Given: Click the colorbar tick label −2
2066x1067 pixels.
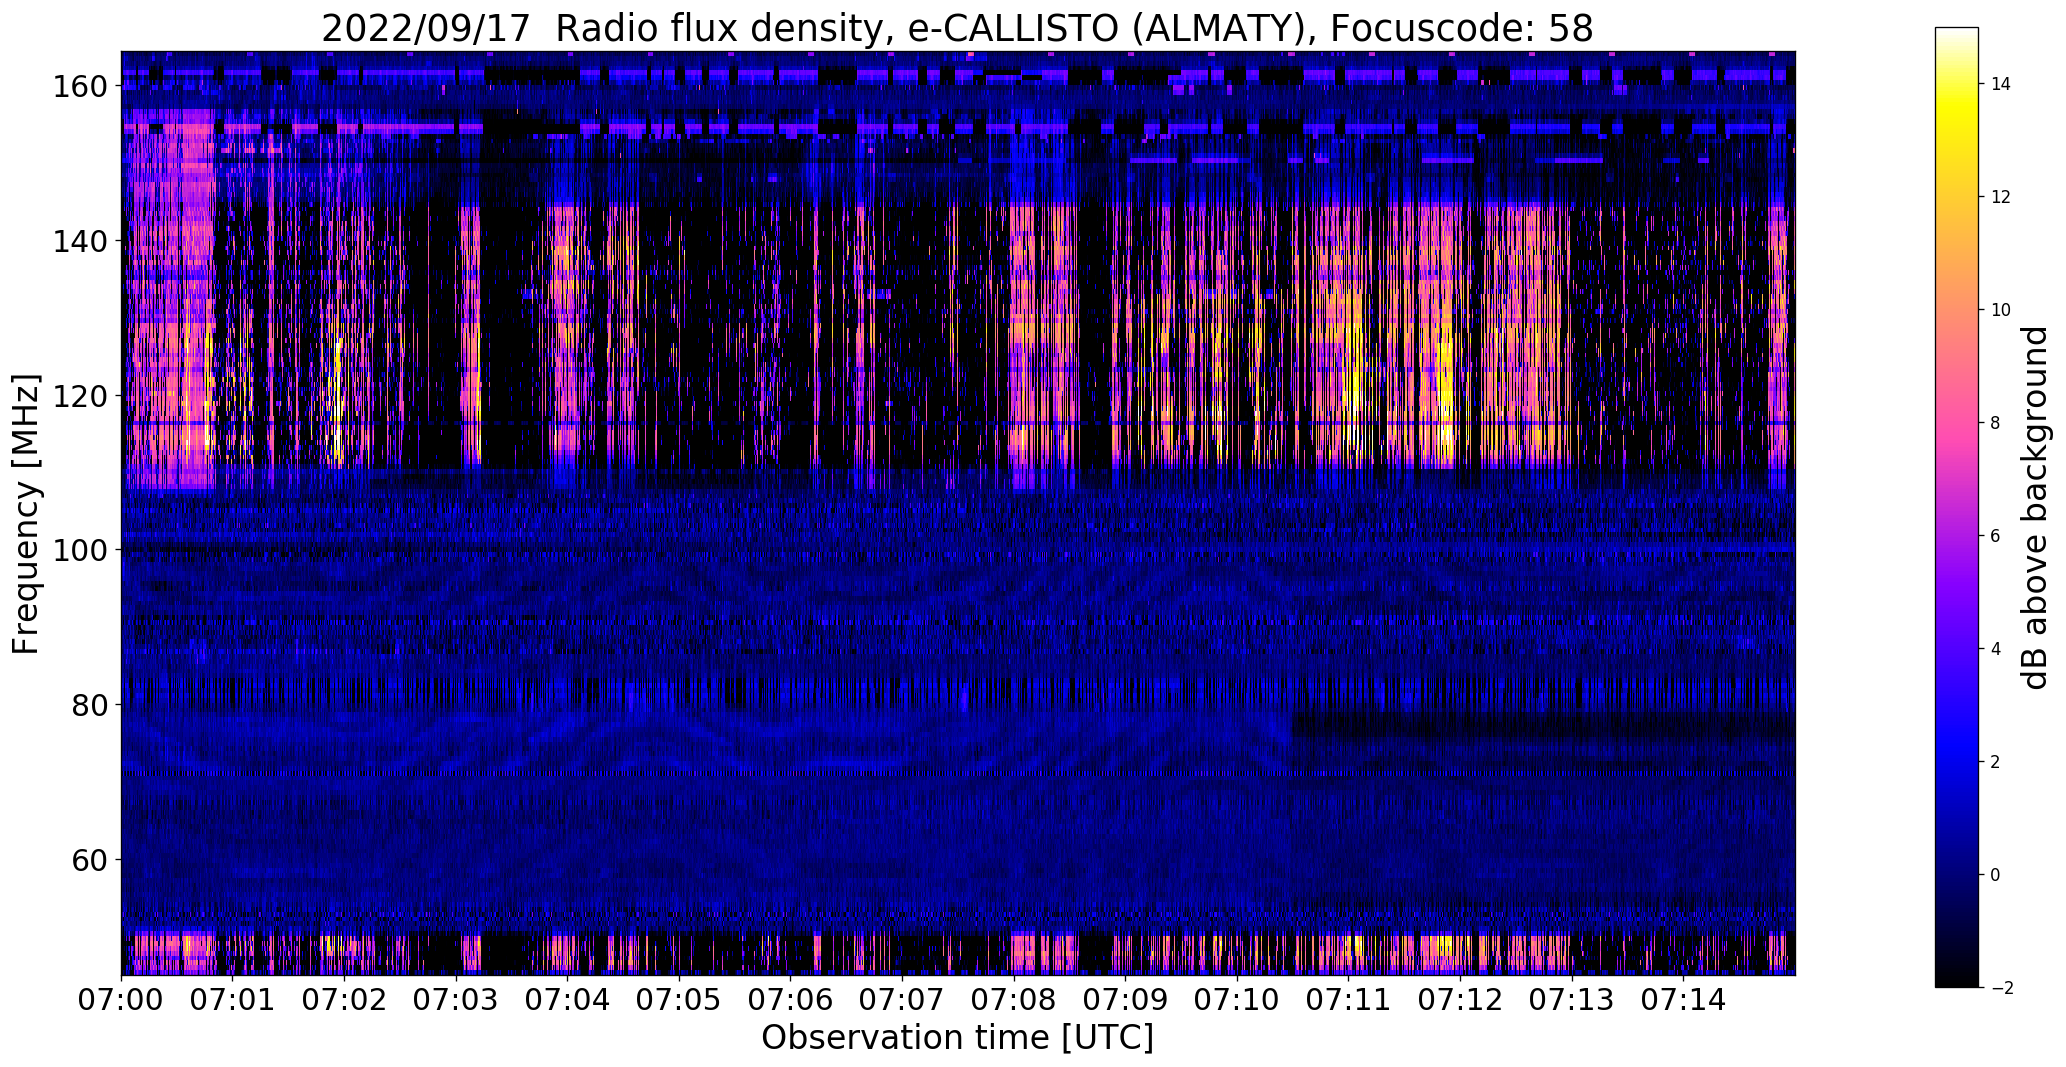Looking at the screenshot, I should pyautogui.click(x=2000, y=988).
